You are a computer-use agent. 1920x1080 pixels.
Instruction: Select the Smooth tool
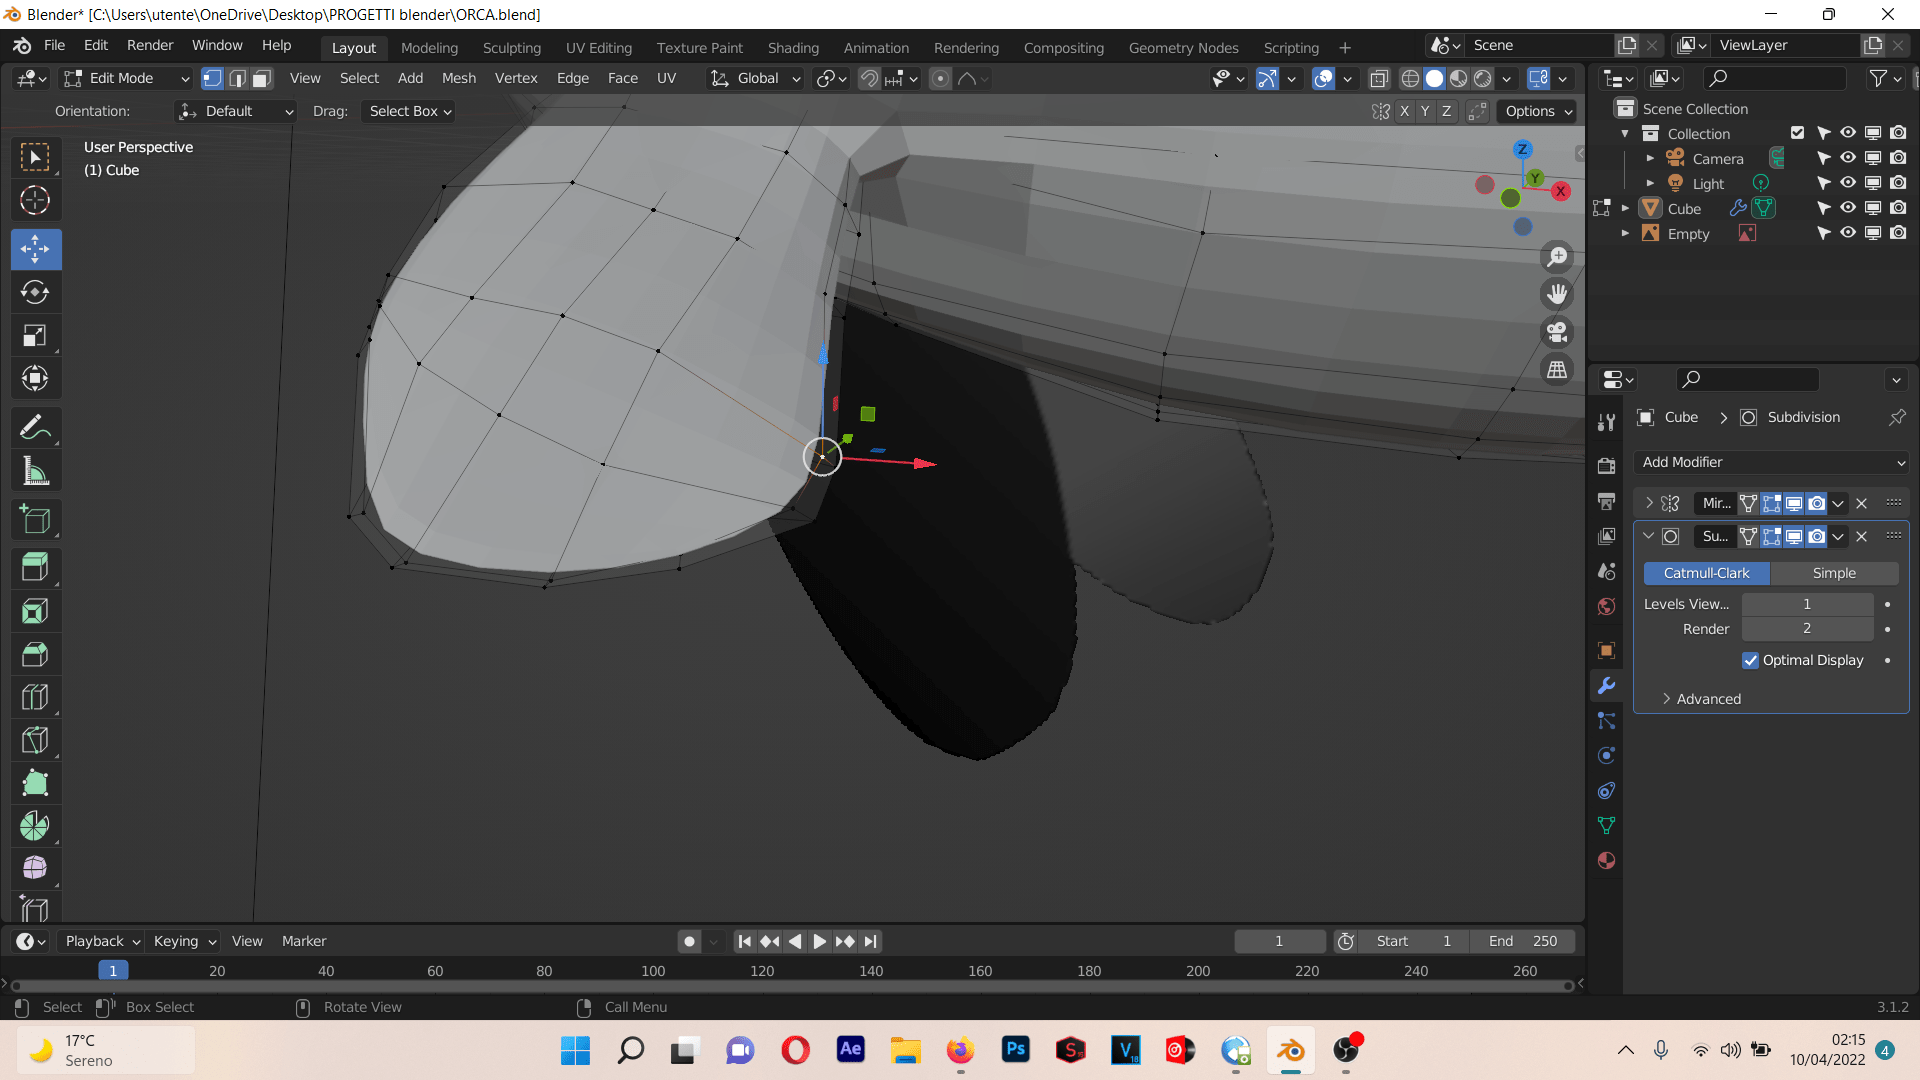pyautogui.click(x=35, y=868)
